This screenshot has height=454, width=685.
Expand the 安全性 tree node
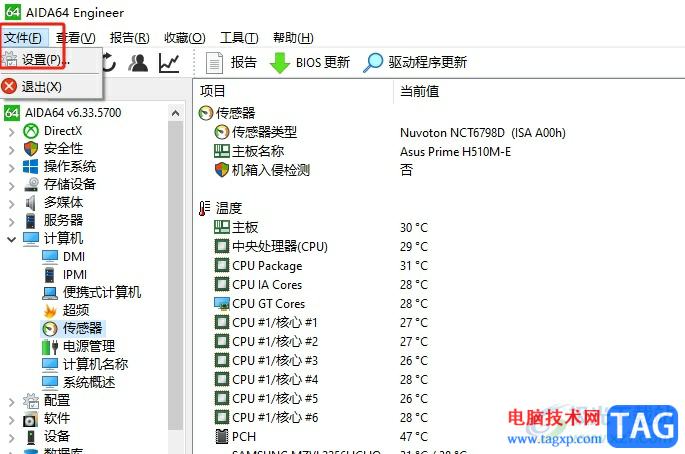pyautogui.click(x=12, y=149)
